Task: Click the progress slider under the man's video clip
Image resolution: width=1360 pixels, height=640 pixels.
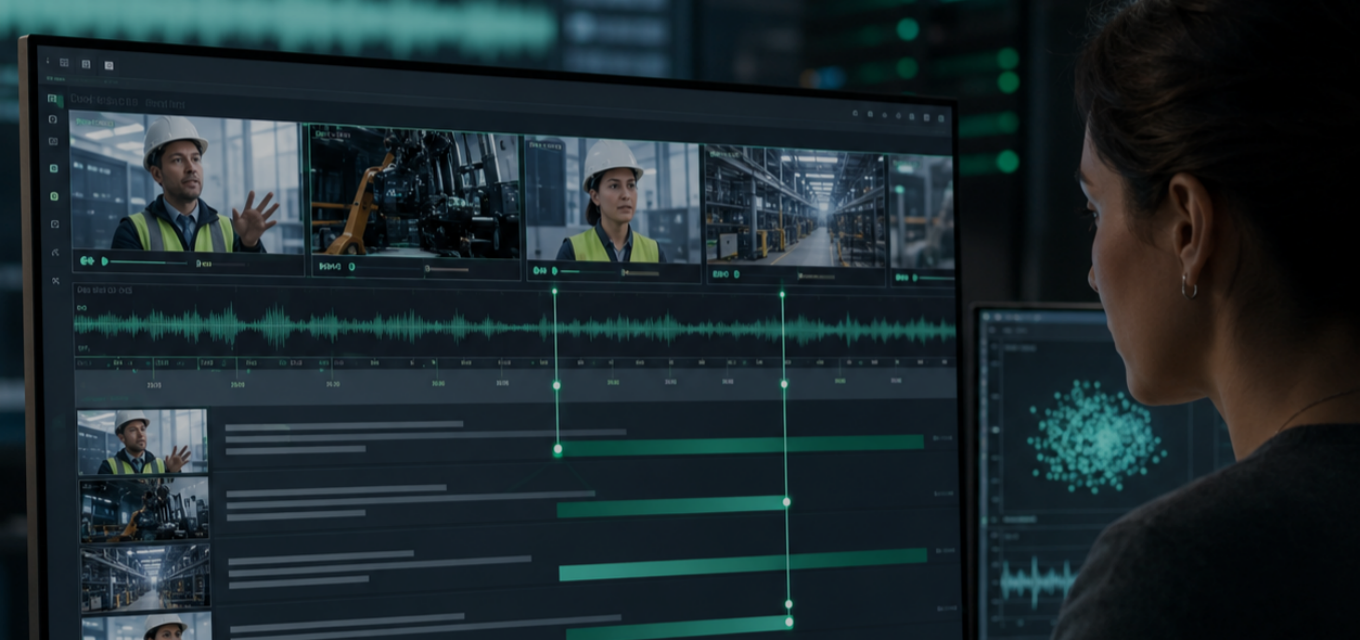Action: (148, 262)
